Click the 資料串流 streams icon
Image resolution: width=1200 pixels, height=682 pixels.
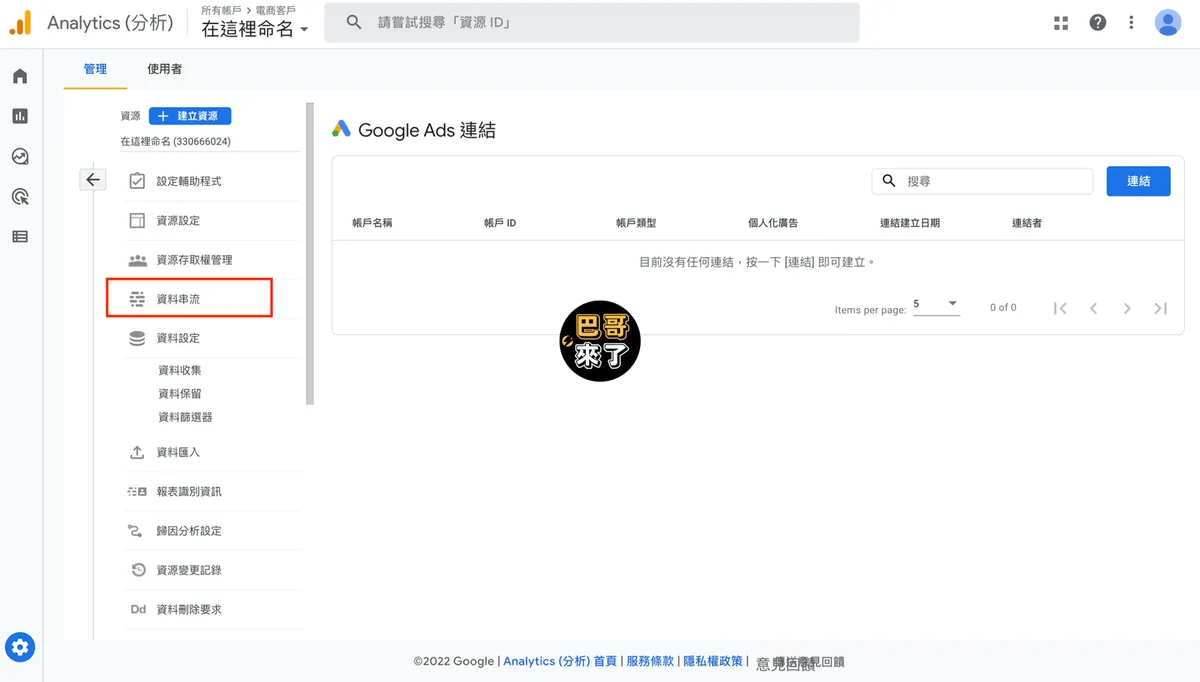point(138,299)
